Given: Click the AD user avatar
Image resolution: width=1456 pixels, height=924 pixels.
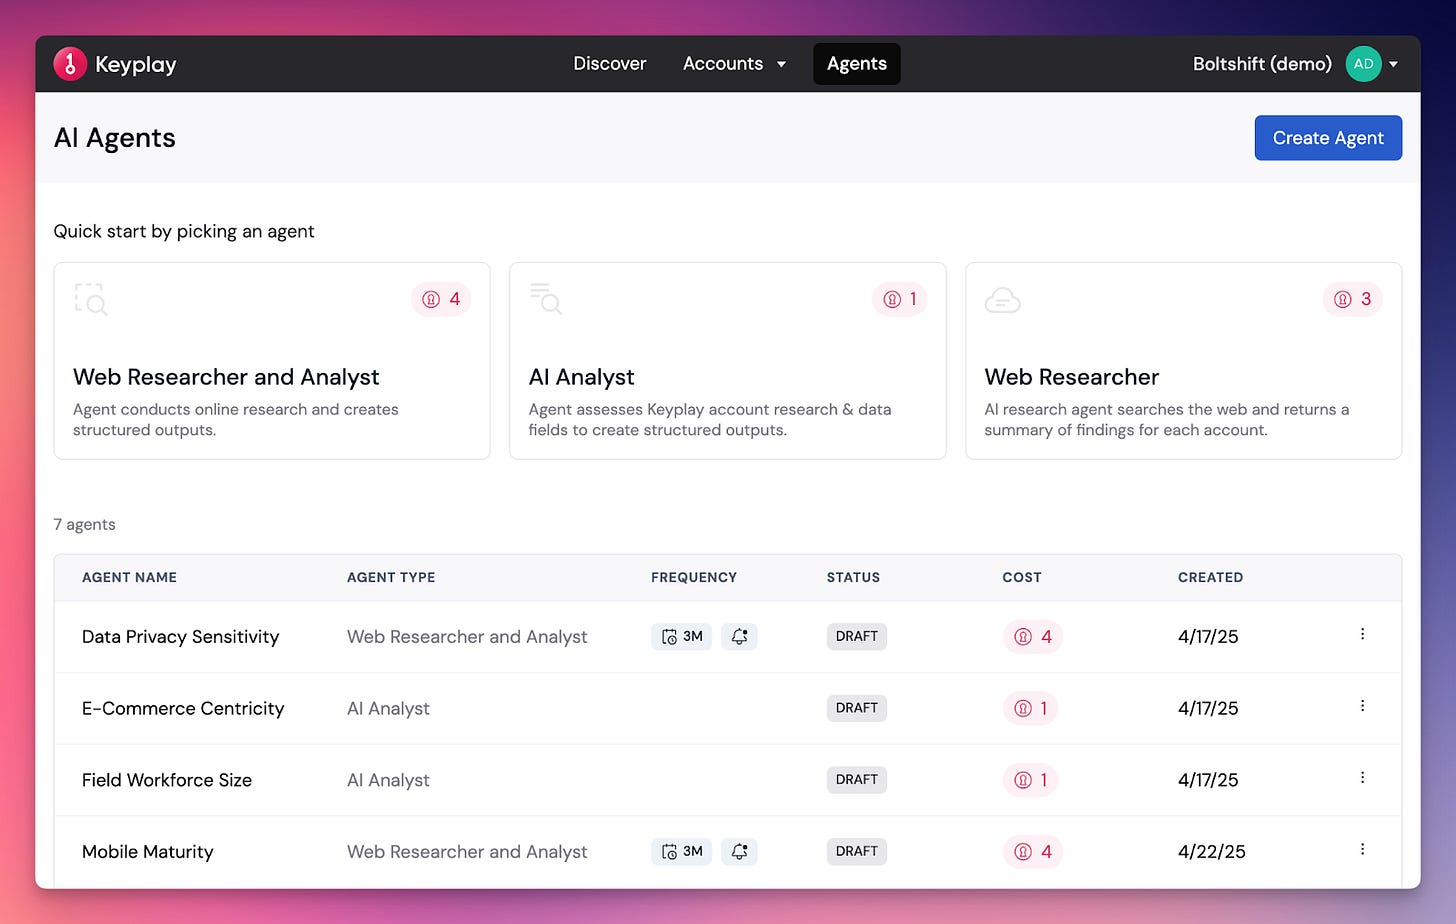Looking at the screenshot, I should [x=1363, y=64].
